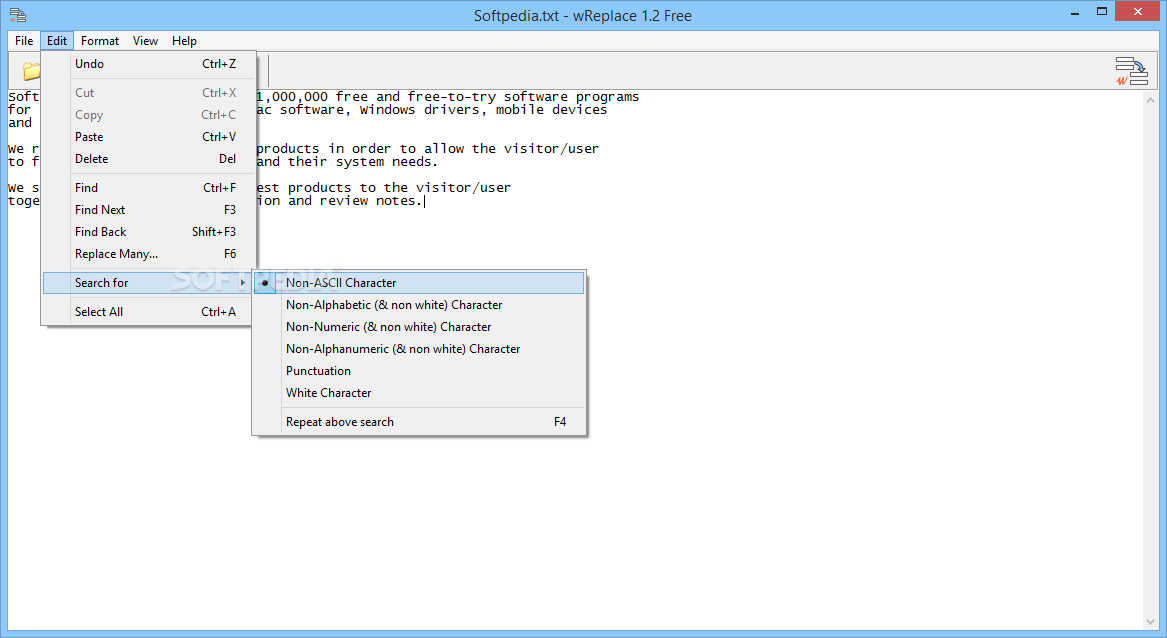Maximize the wReplace window
Image resolution: width=1167 pixels, height=638 pixels.
(x=1102, y=11)
